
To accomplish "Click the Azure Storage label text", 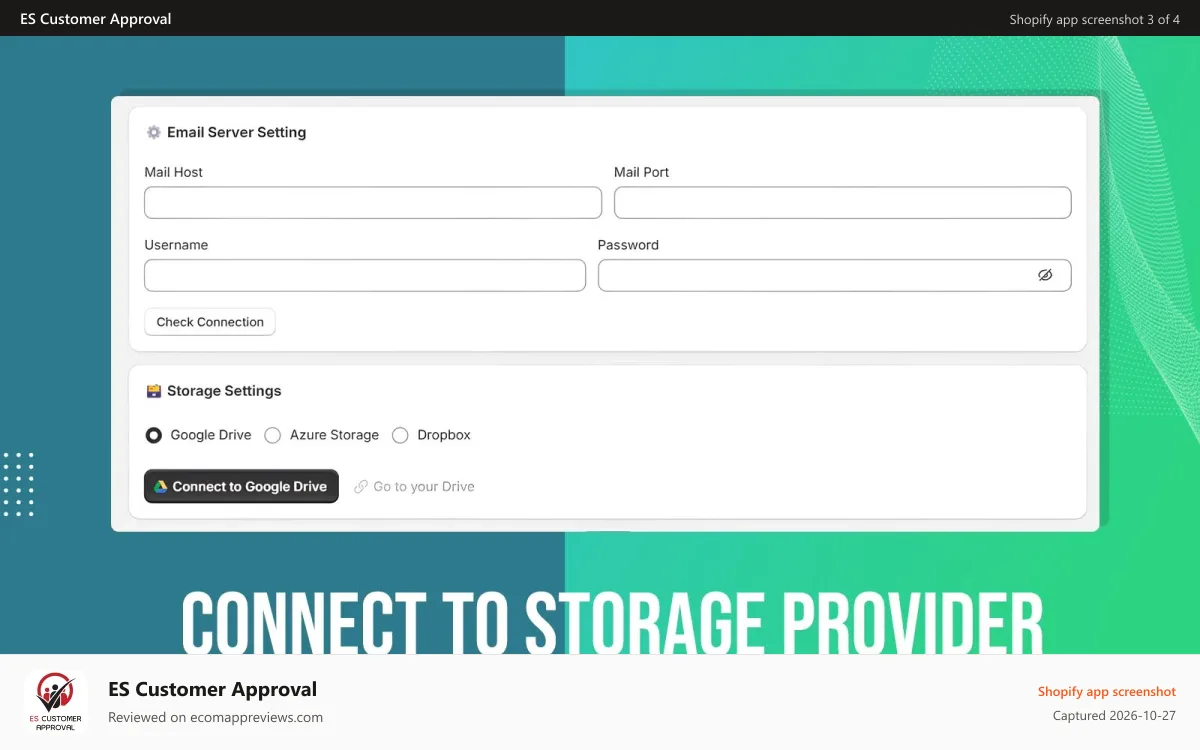I will 334,435.
